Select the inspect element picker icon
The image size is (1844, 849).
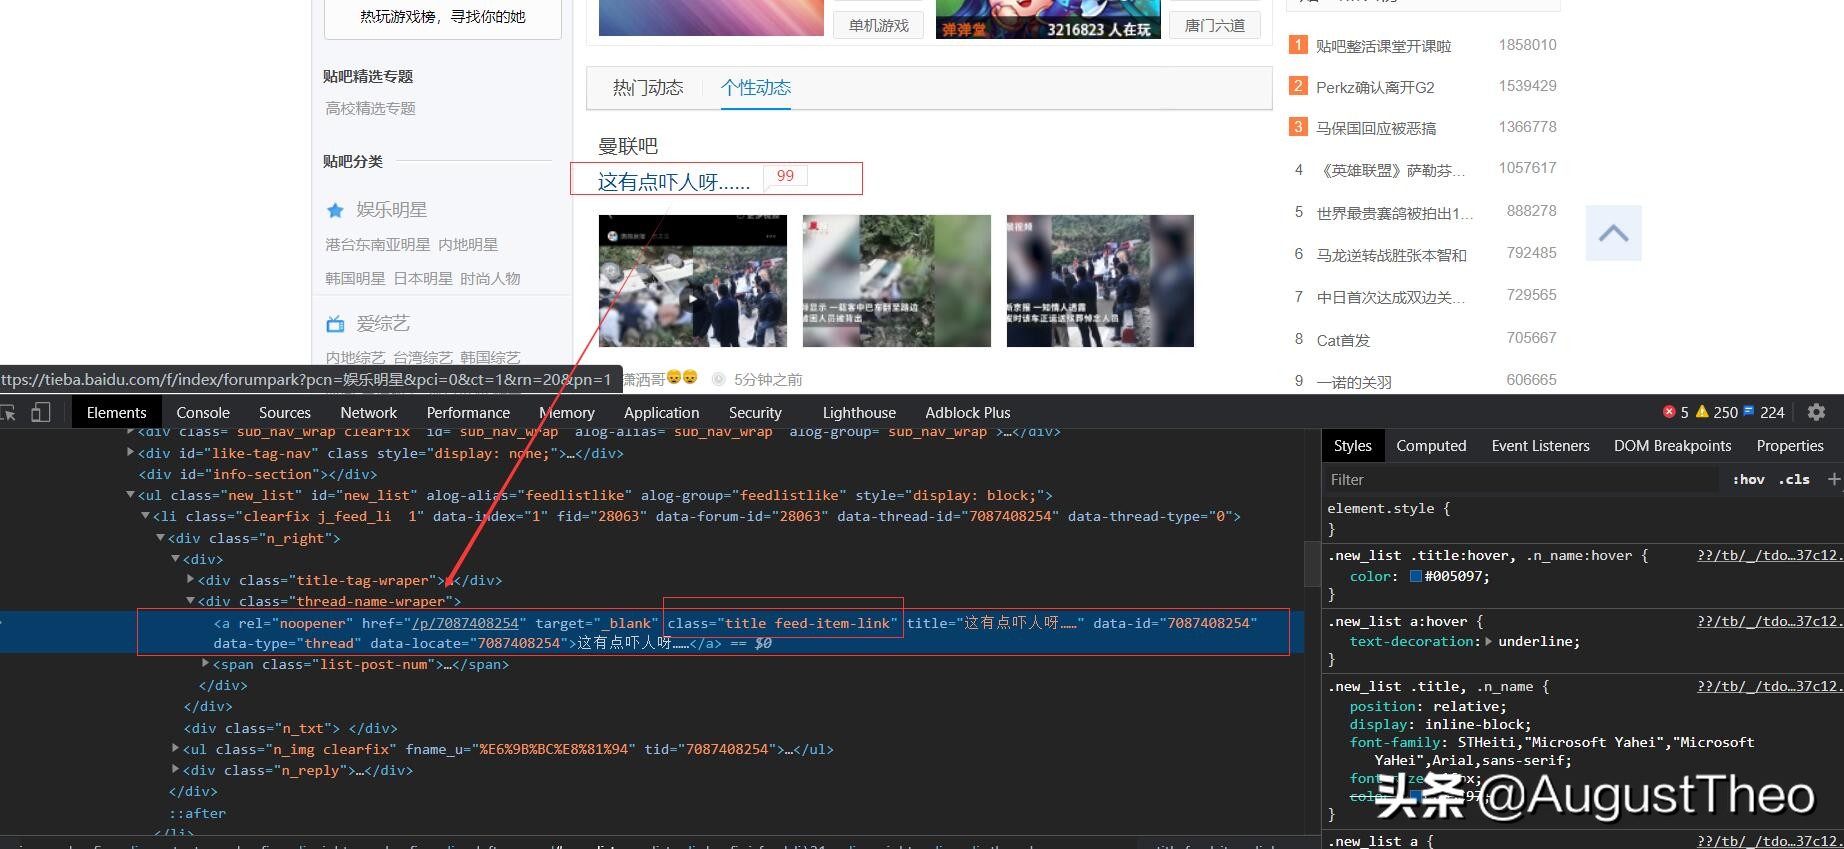[x=7, y=412]
